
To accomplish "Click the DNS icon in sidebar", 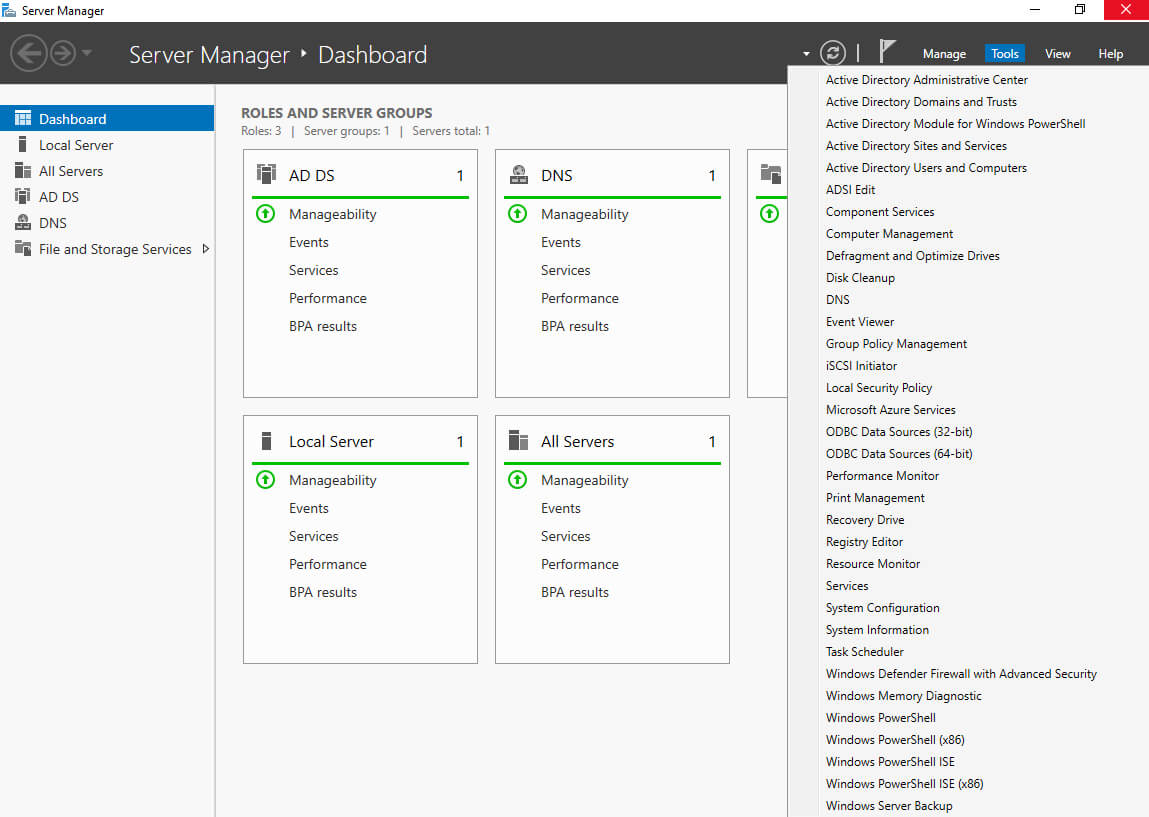I will [x=23, y=222].
